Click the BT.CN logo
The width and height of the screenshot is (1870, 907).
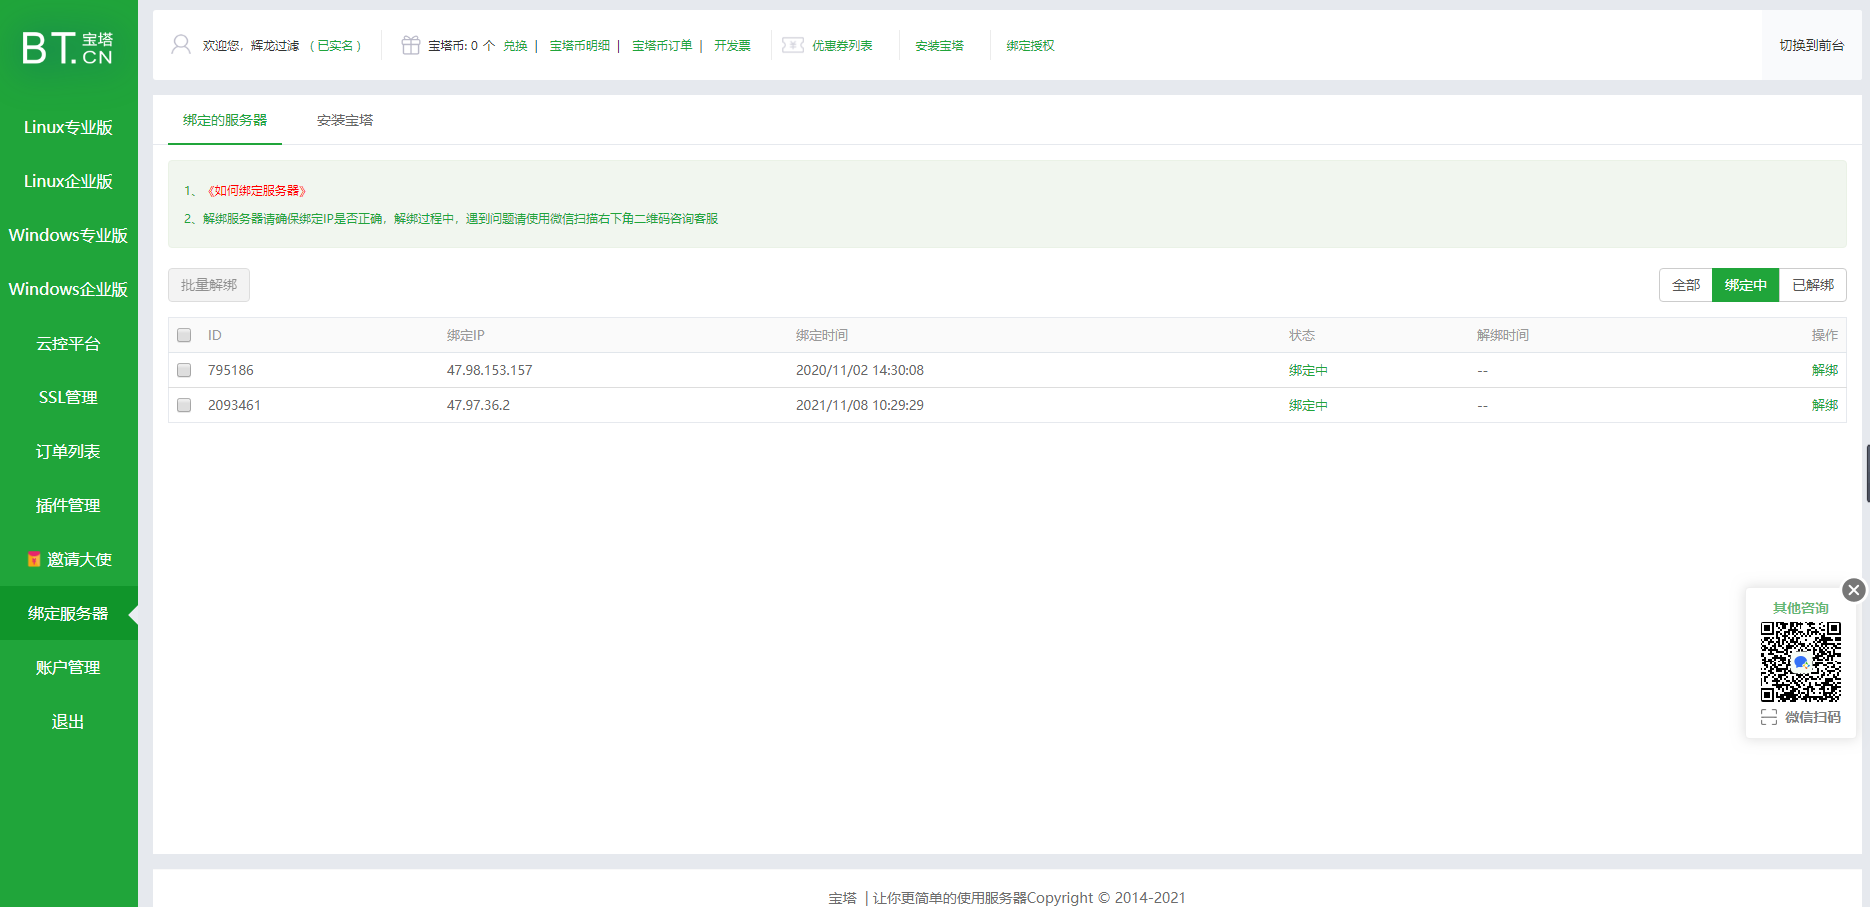[68, 47]
